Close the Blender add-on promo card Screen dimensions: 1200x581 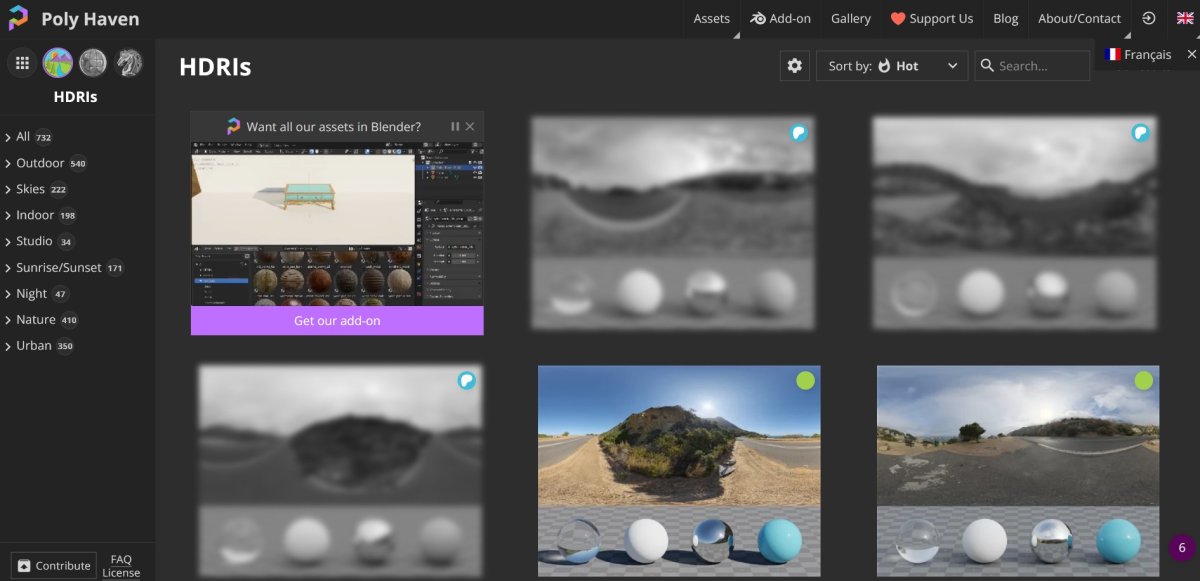pos(470,127)
